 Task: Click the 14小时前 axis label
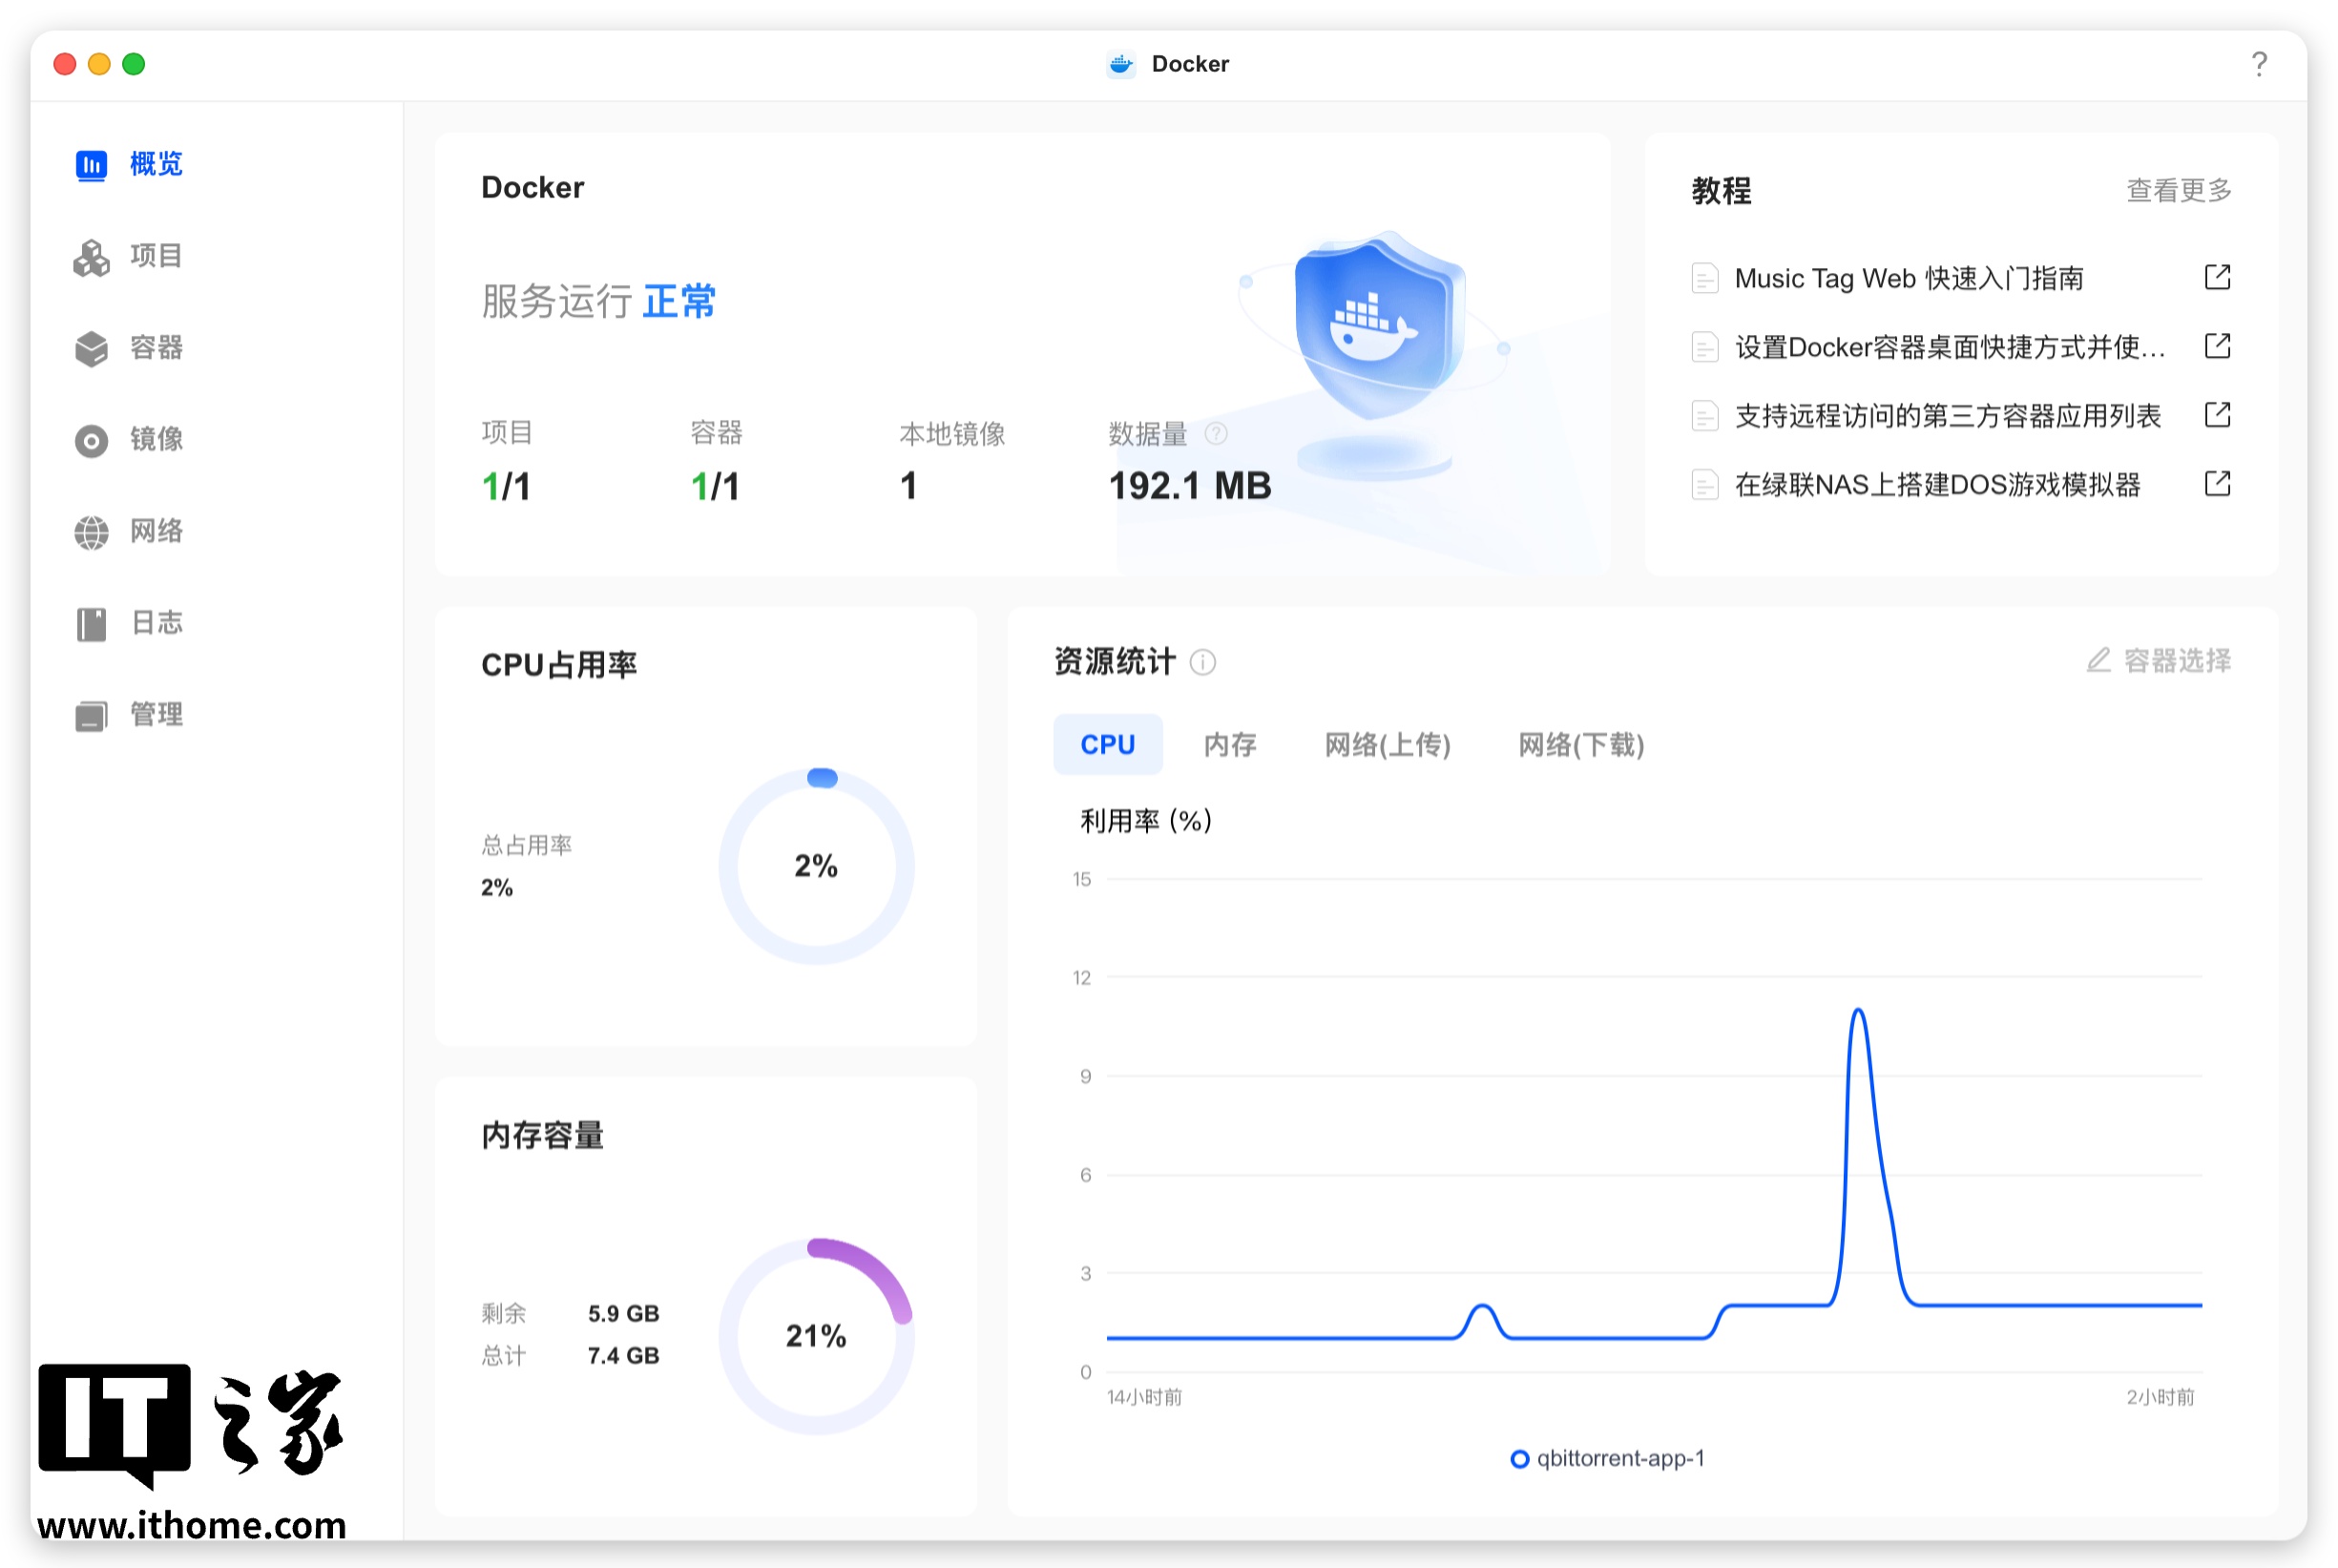1144,1398
